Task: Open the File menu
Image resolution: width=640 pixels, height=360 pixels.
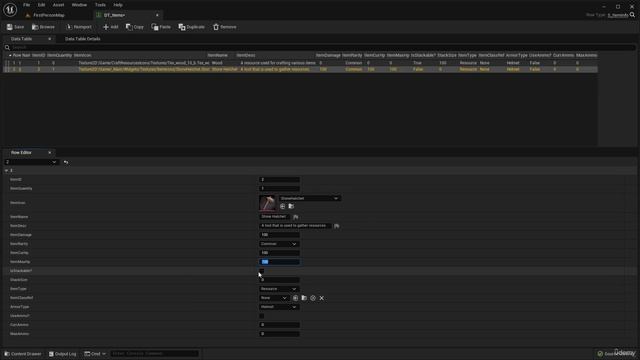Action: [x=27, y=5]
